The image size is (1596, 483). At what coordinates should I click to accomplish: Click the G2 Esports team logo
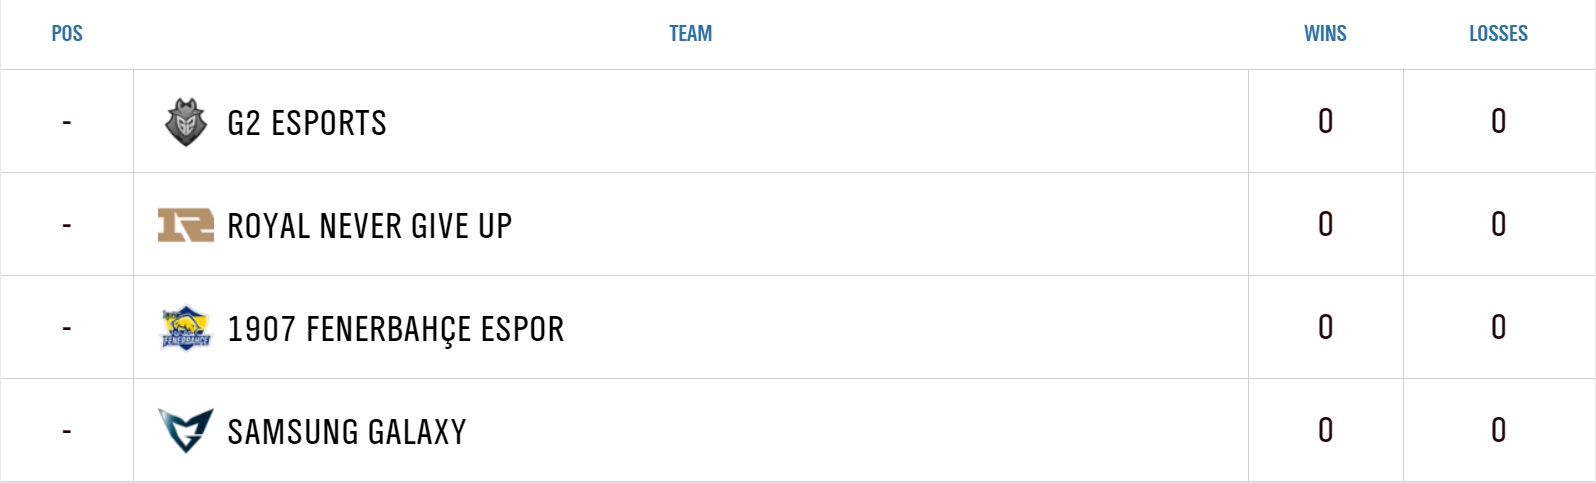pos(186,122)
